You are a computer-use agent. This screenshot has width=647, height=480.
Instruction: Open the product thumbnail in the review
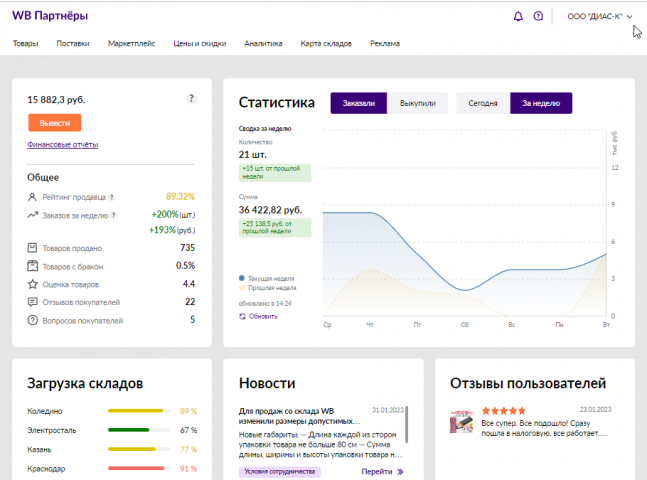461,422
